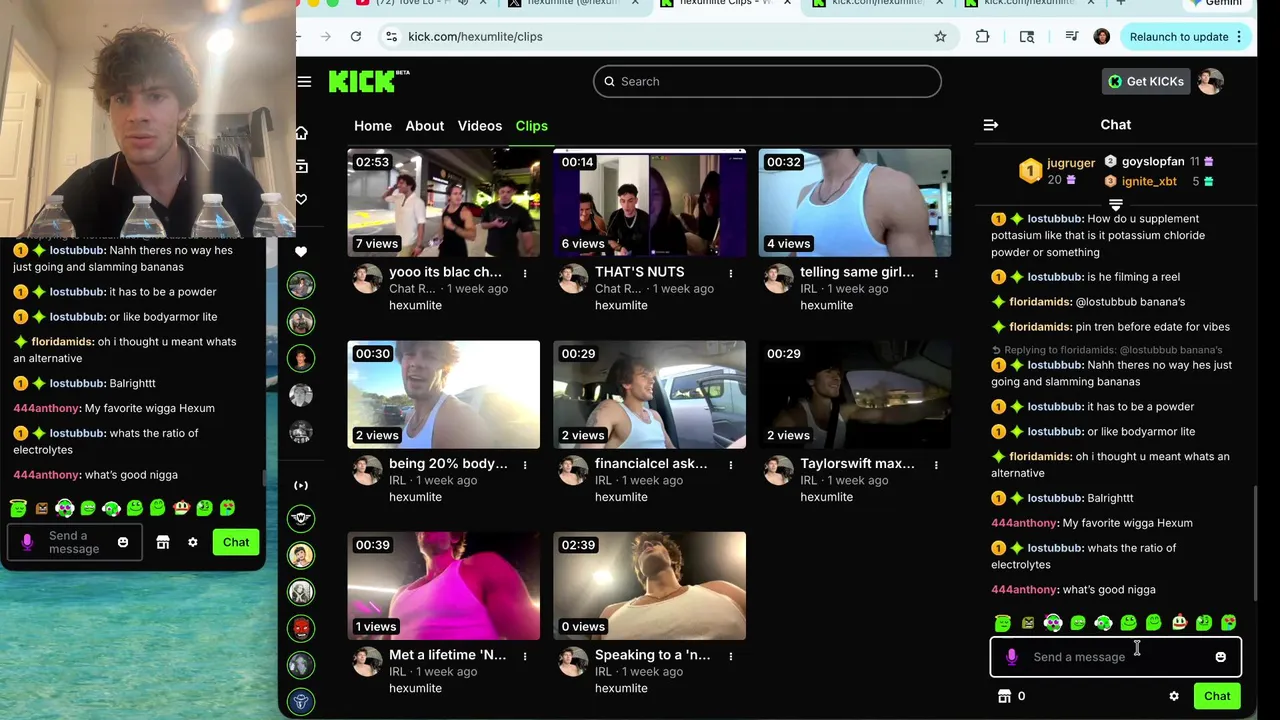Click the green Chat button in the main chat
Image resolution: width=1280 pixels, height=720 pixels.
1217,696
